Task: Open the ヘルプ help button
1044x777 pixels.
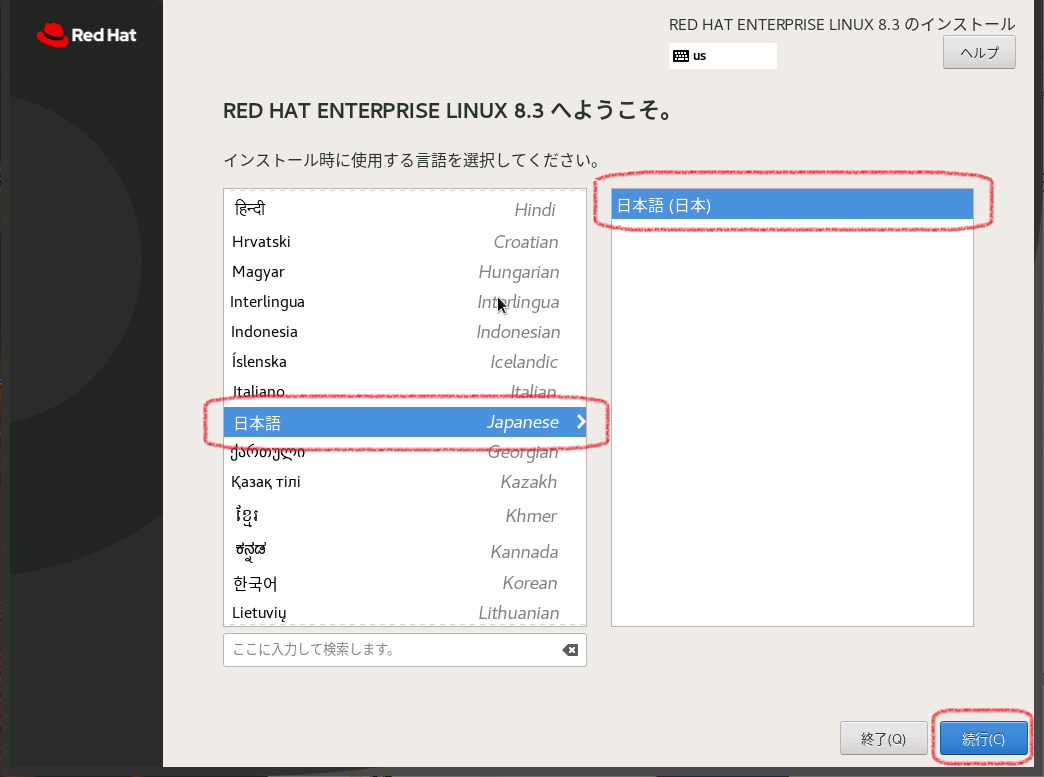Action: pos(979,53)
